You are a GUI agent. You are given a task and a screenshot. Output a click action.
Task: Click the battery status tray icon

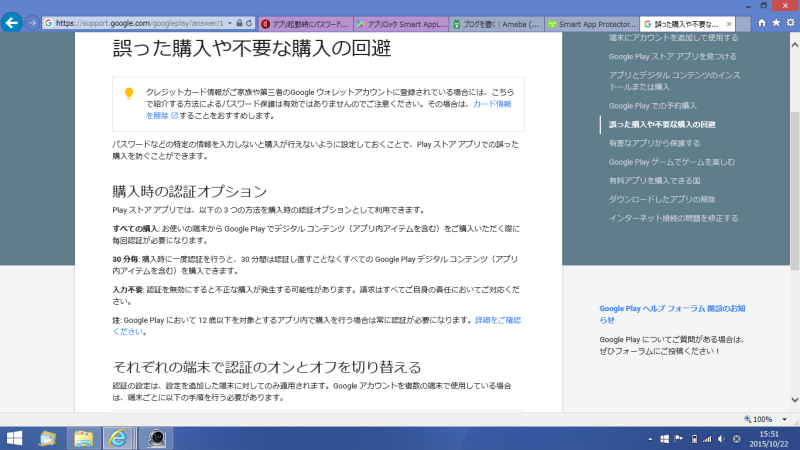(x=694, y=439)
